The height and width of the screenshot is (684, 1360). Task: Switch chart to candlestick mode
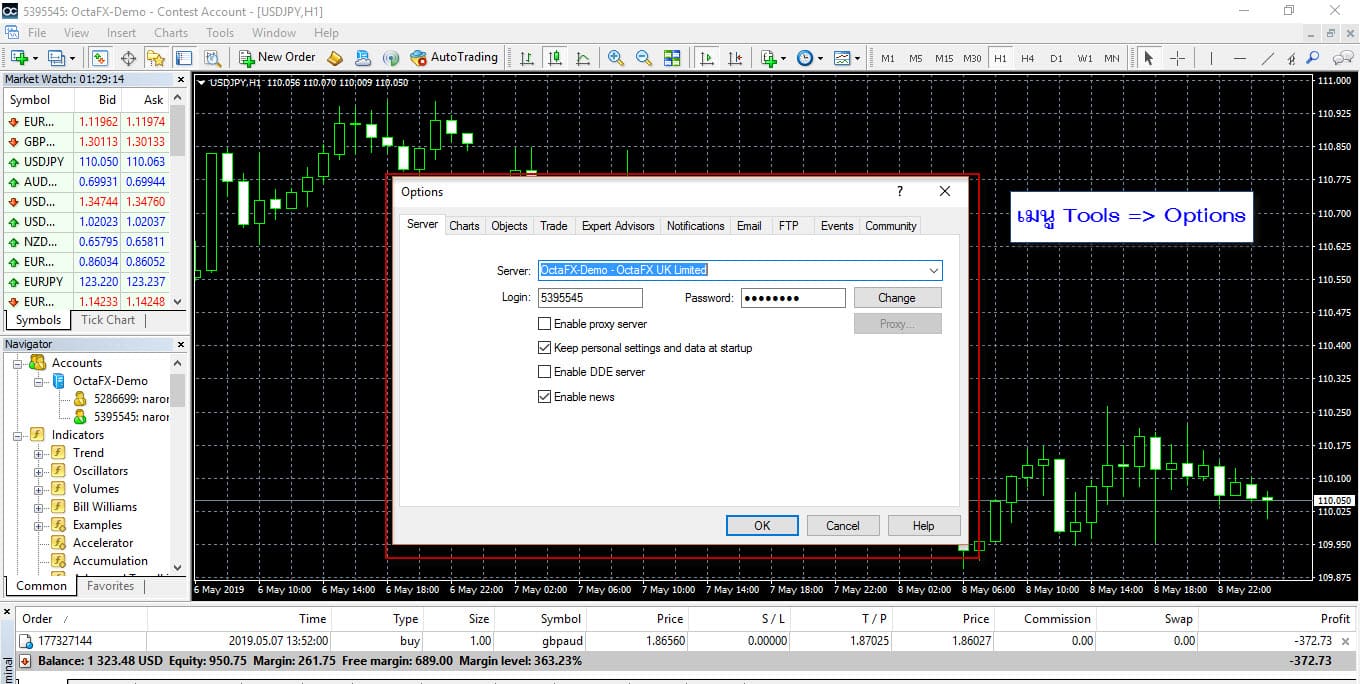click(x=555, y=58)
